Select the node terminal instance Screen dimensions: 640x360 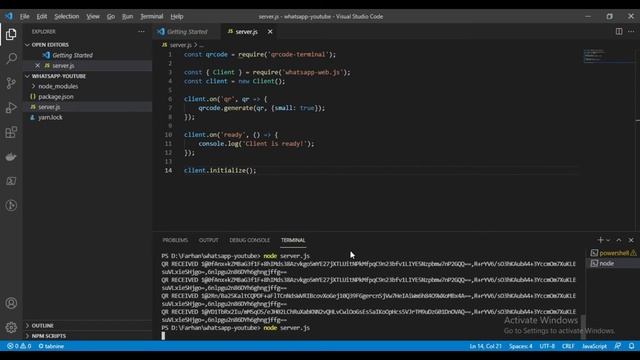pos(613,263)
